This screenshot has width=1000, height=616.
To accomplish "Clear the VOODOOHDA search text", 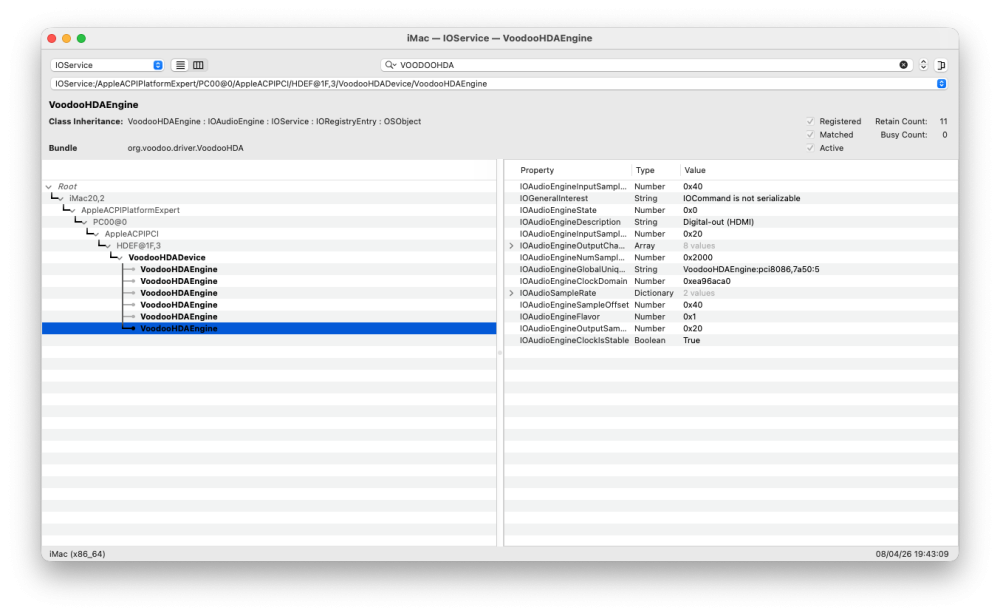I will coord(904,65).
